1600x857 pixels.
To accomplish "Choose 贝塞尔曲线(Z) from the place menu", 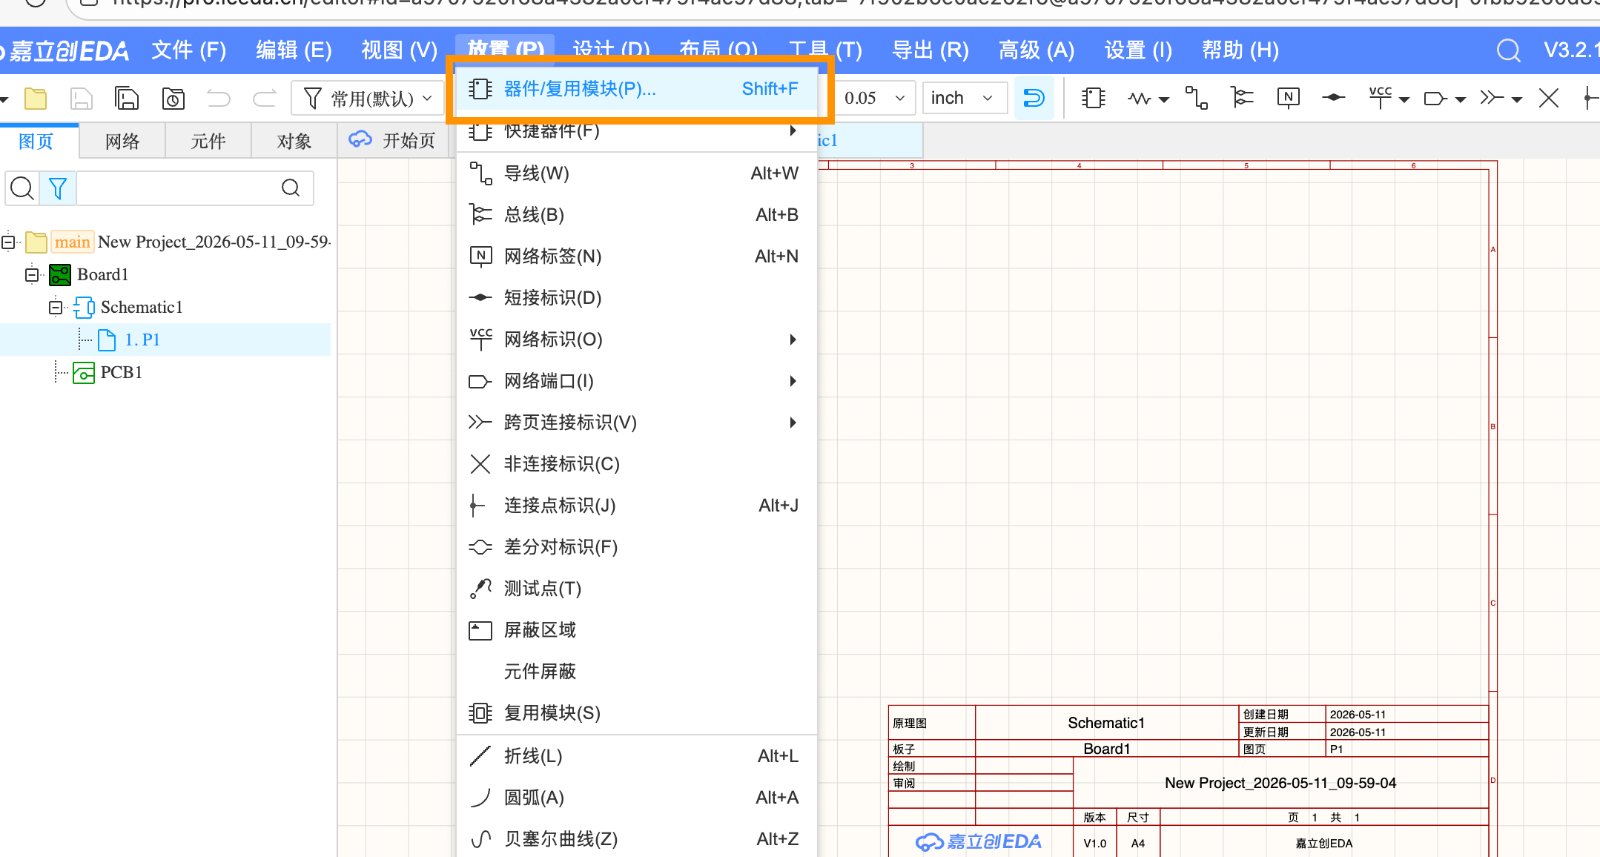I will pos(637,839).
